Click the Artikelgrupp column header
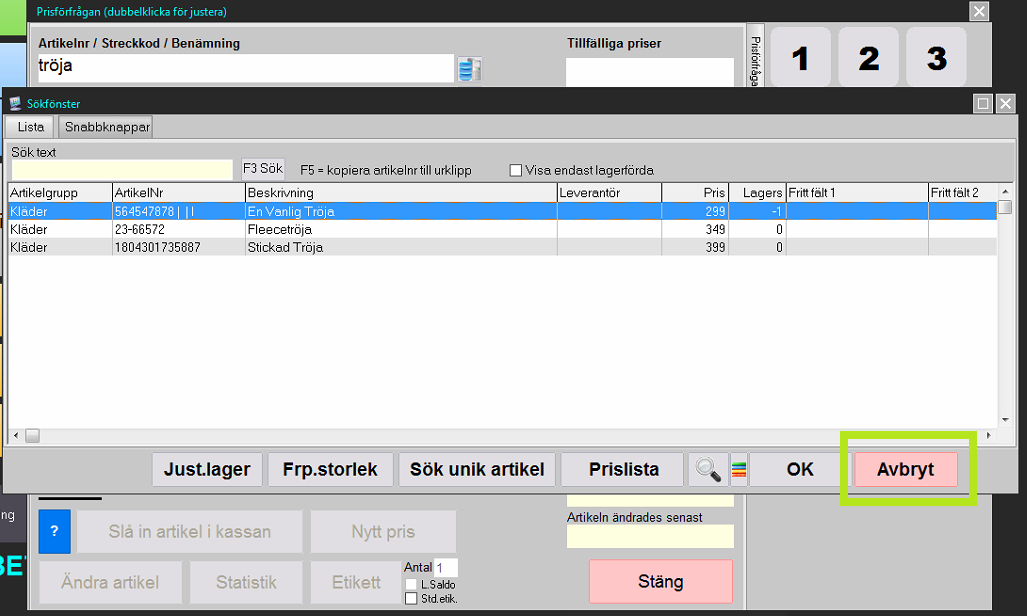The image size is (1027, 616). click(x=59, y=192)
